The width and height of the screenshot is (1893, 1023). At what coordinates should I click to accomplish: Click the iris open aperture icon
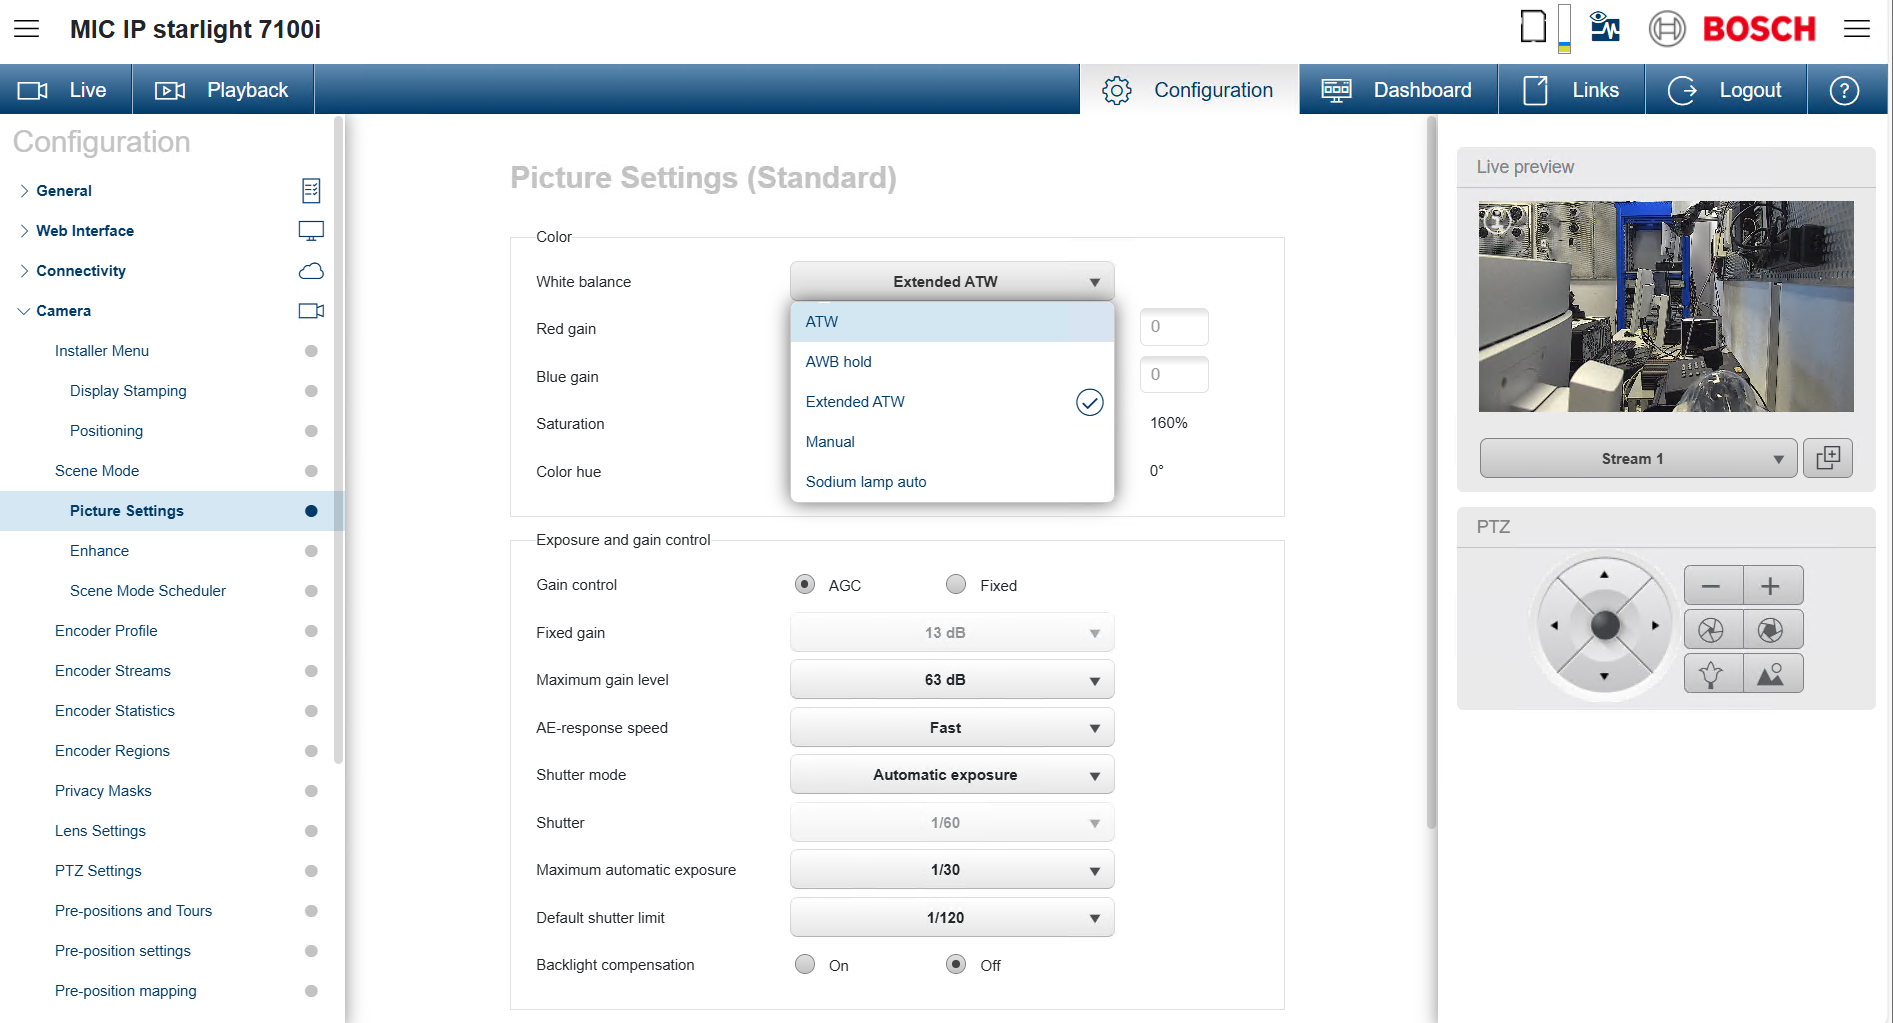tap(1772, 630)
